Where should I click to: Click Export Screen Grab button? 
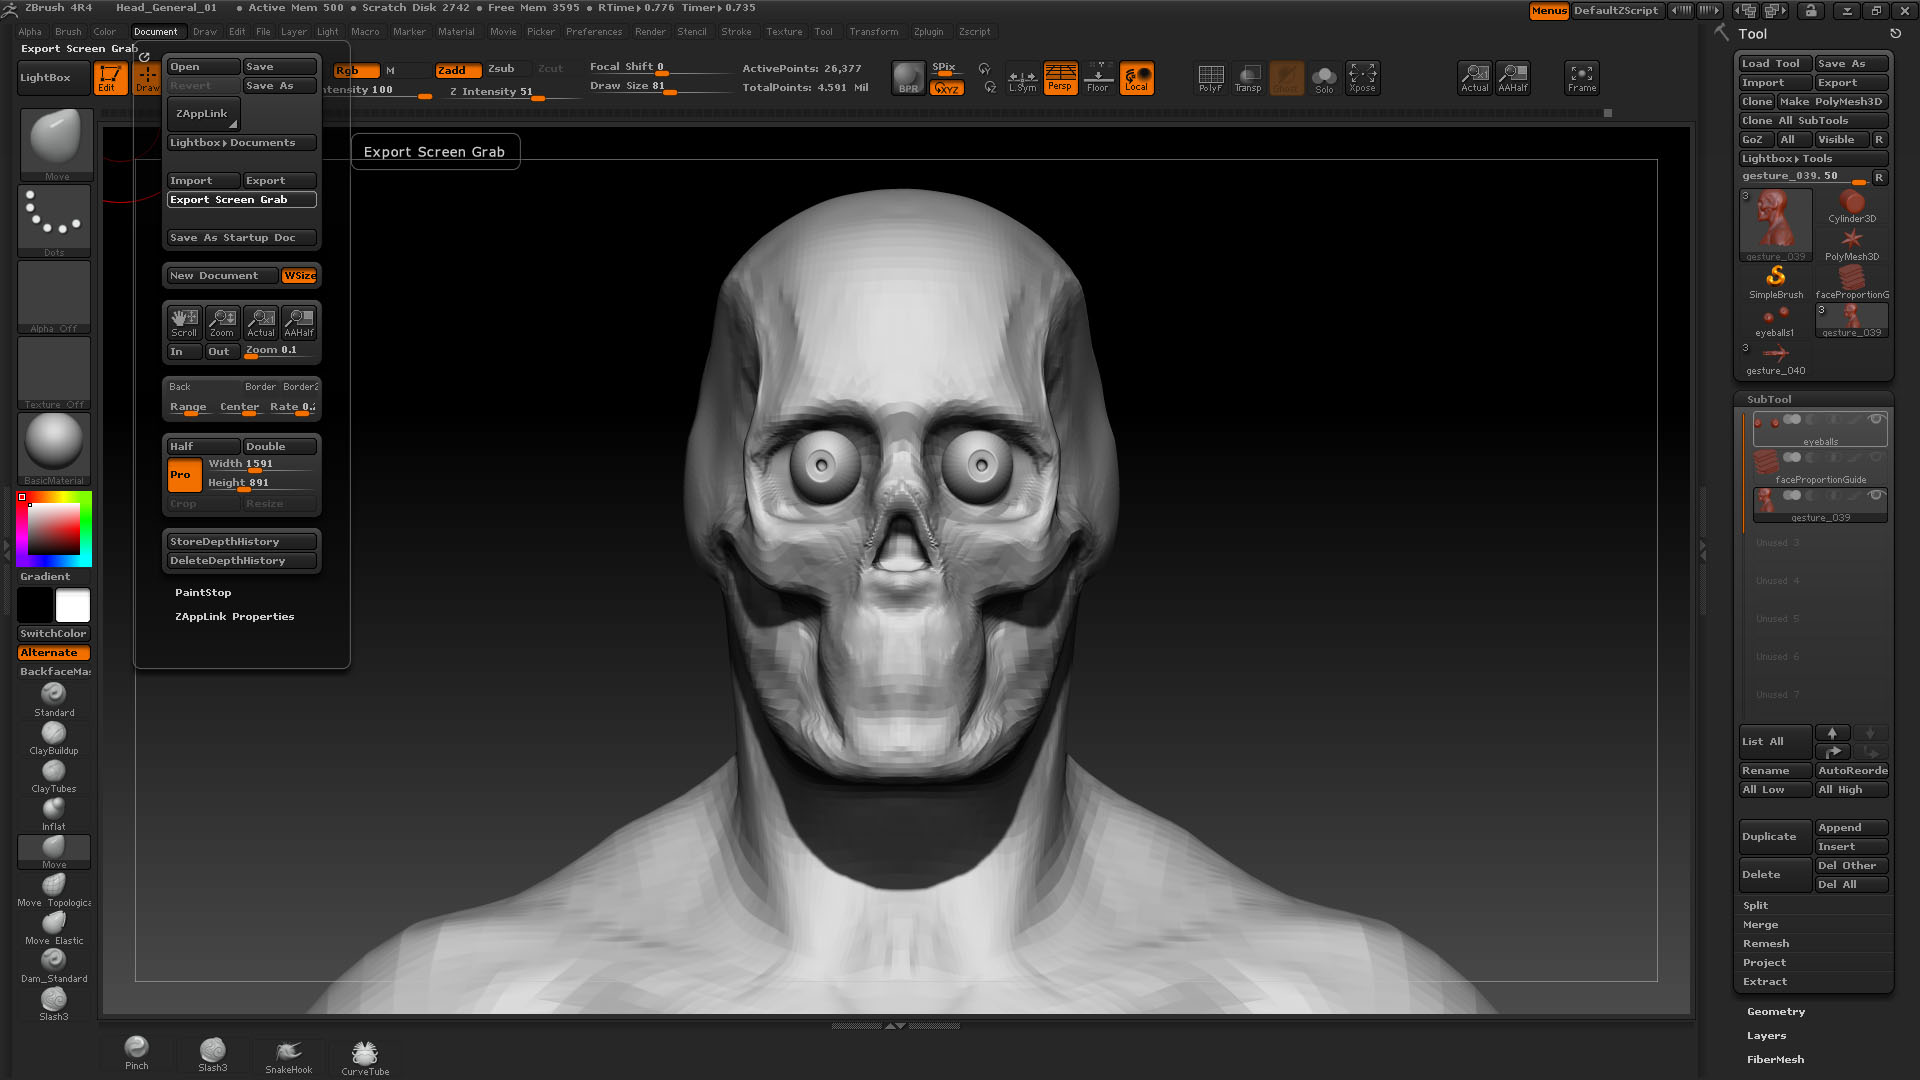pos(242,200)
